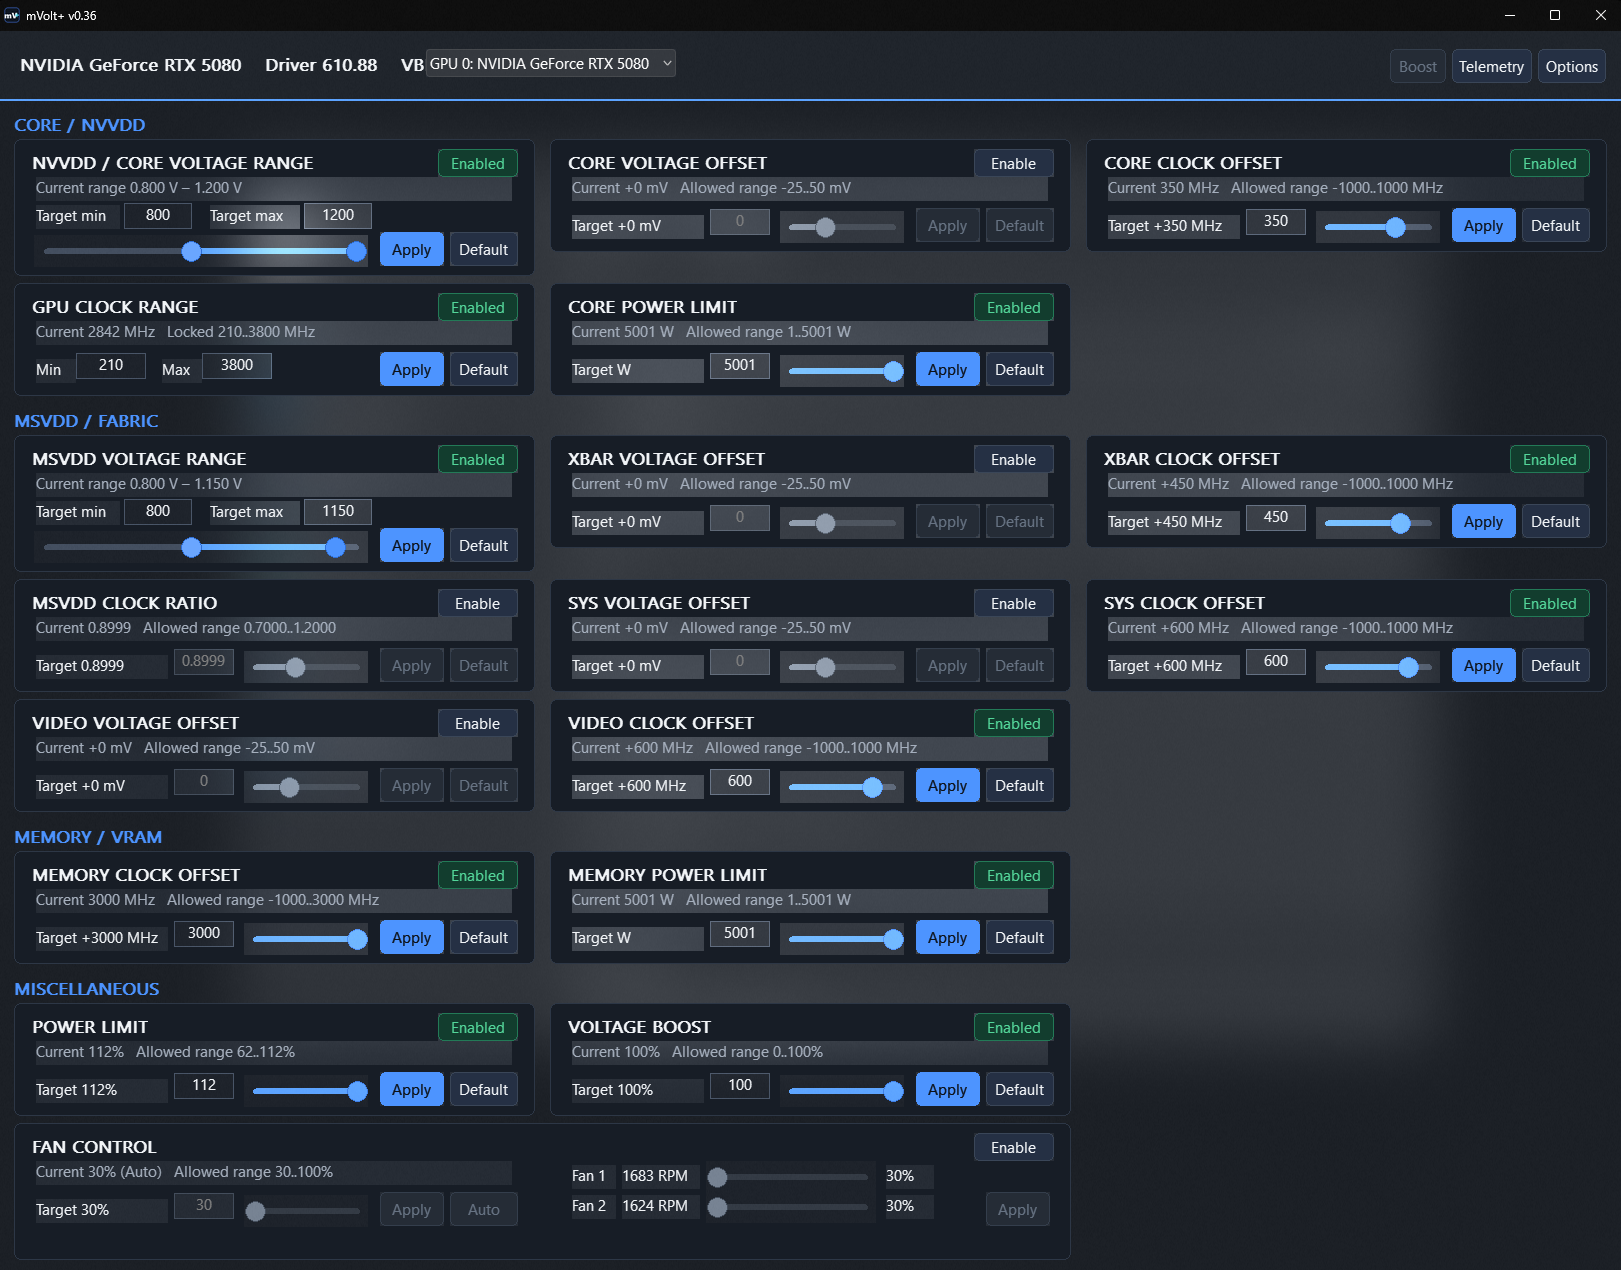The width and height of the screenshot is (1621, 1270).
Task: Click the Fan 2 1624 RPM reading
Action: (655, 1206)
